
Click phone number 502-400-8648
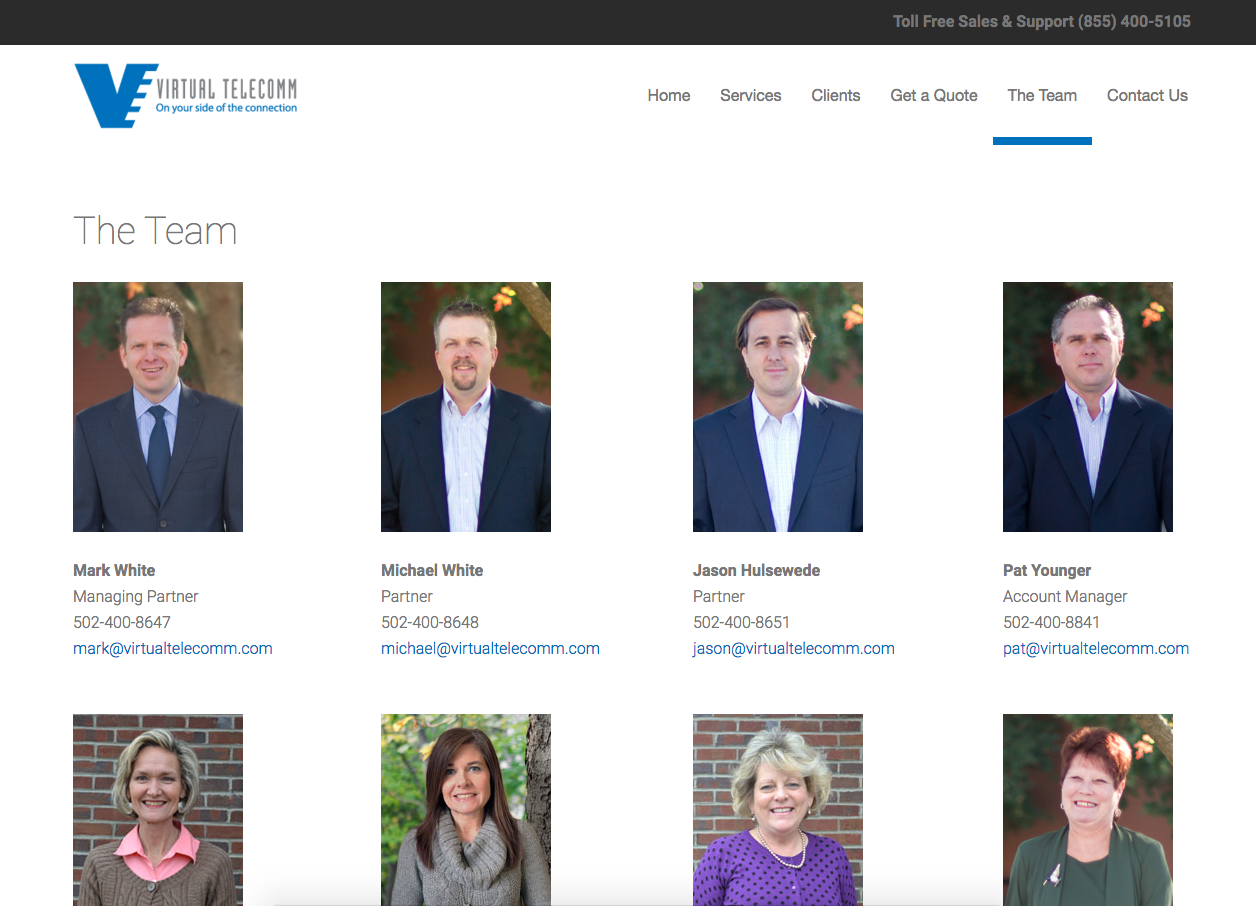coord(430,622)
